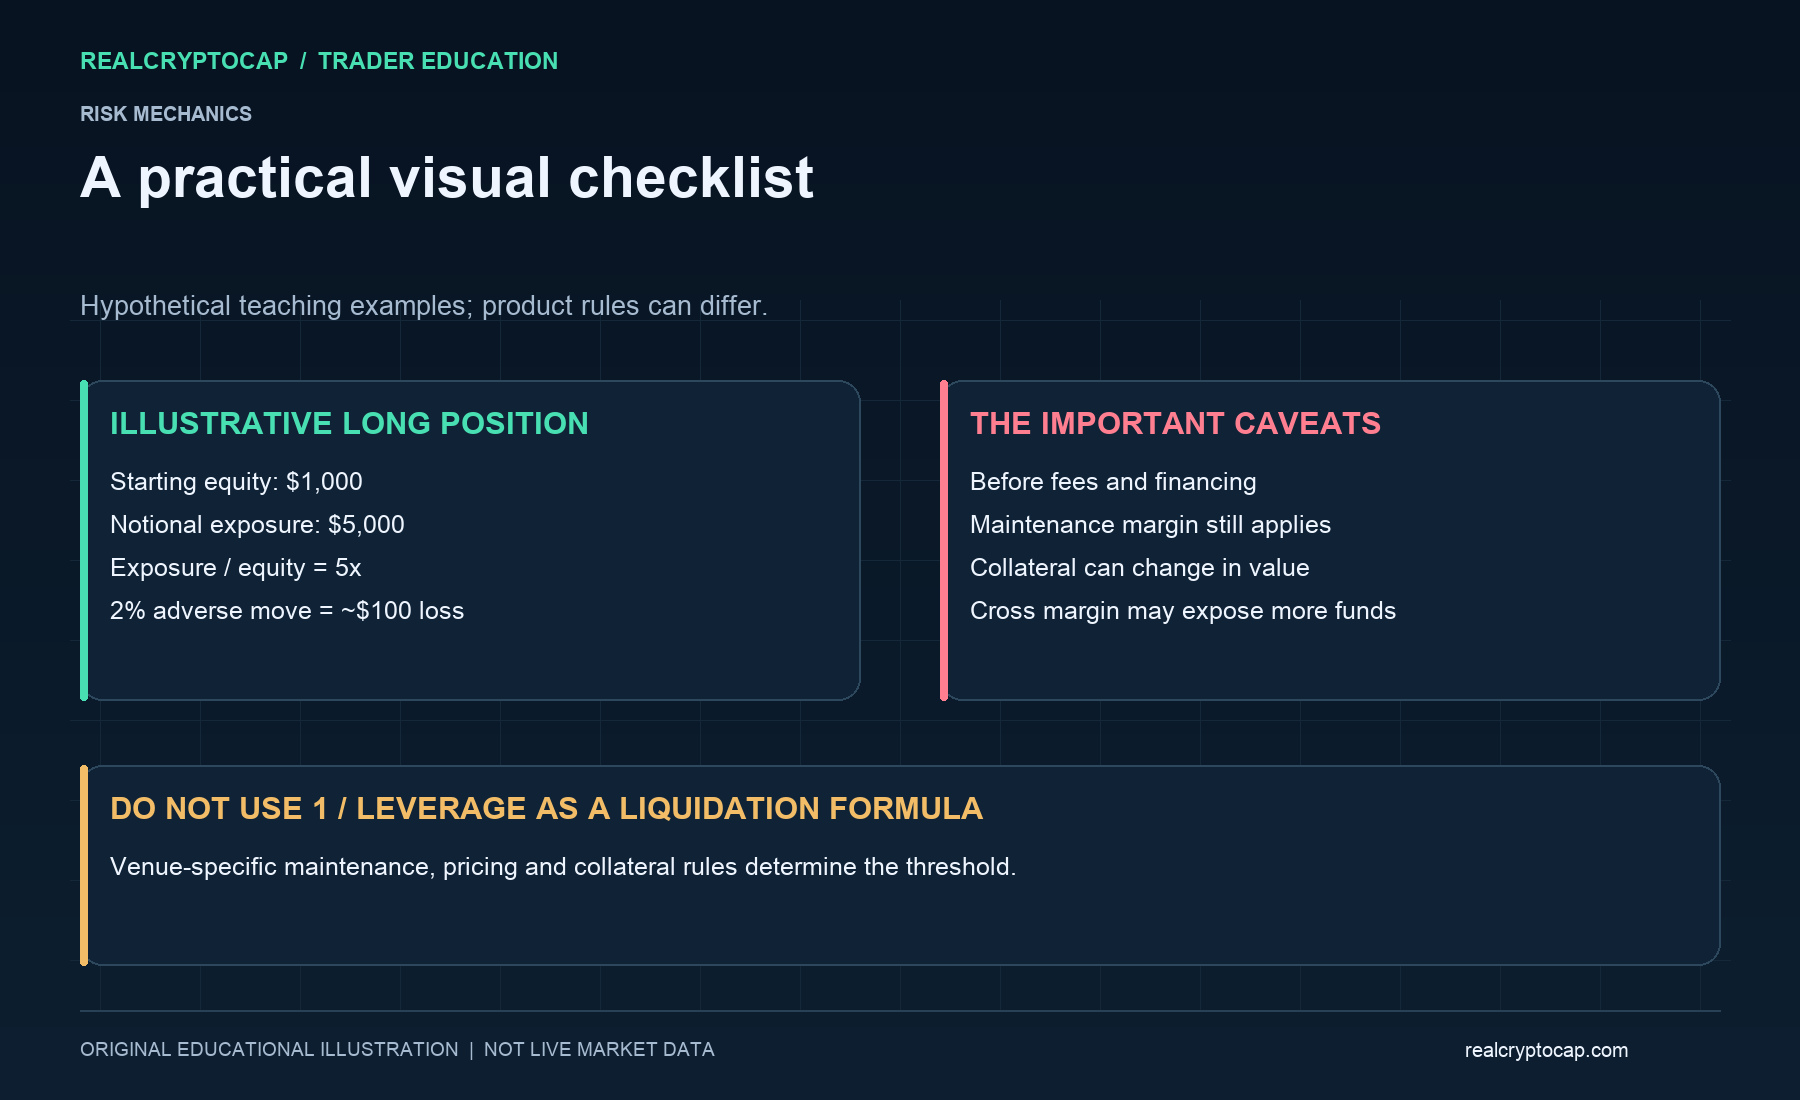The width and height of the screenshot is (1800, 1100).
Task: Click the DO NOT USE 1 / LEVERAGE heading
Action: pos(546,809)
